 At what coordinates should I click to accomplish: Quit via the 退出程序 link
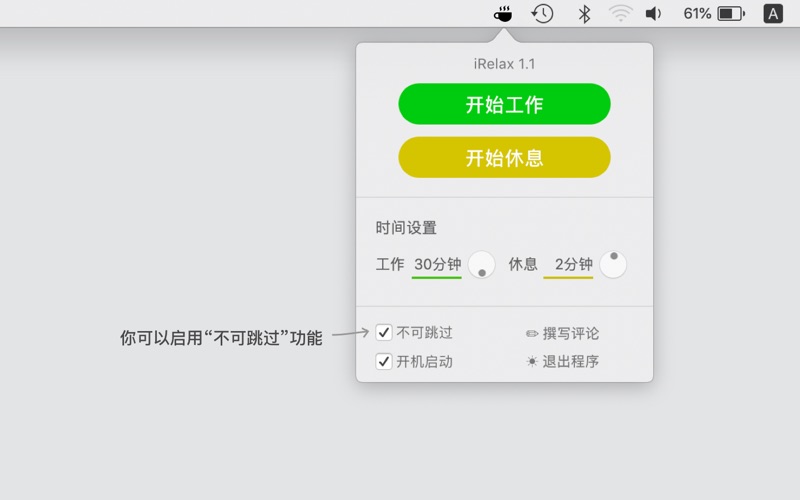(x=570, y=362)
